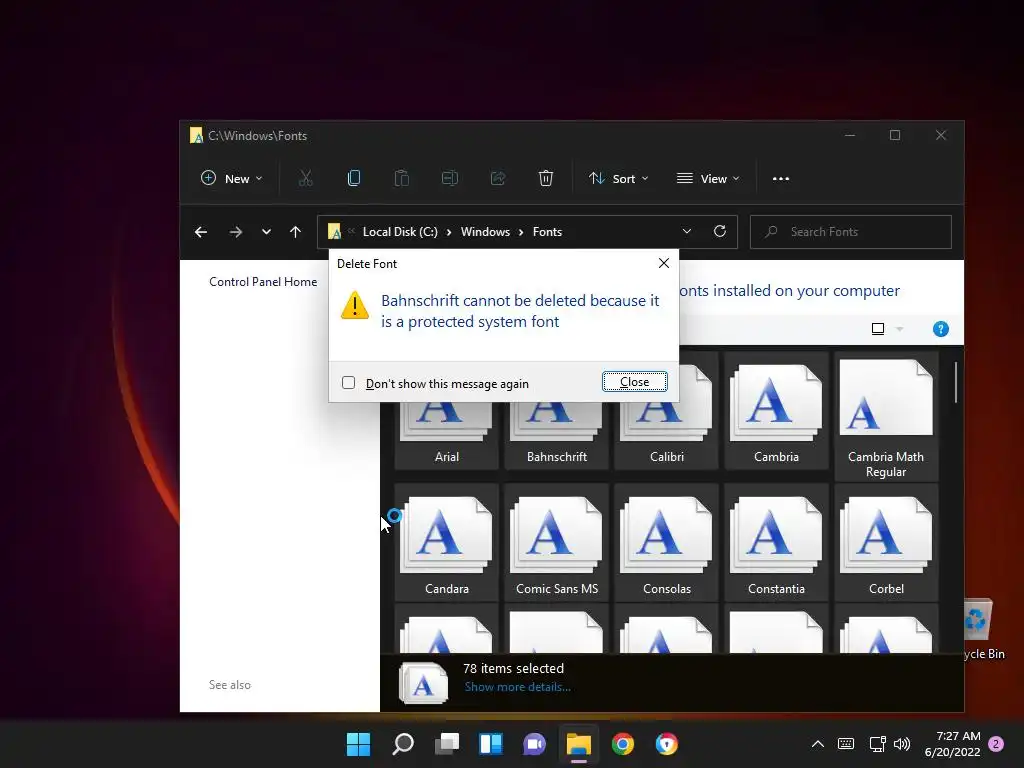
Task: Open the Sort dropdown
Action: (x=618, y=178)
